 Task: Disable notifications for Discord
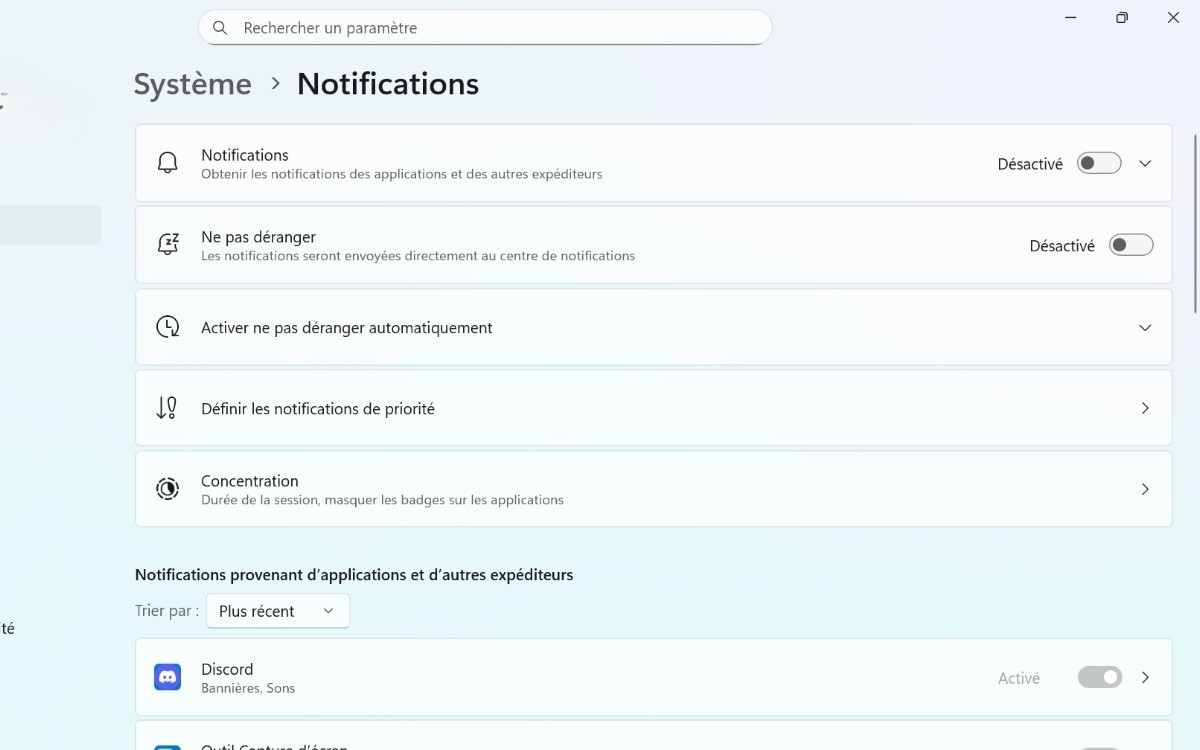coord(1100,677)
